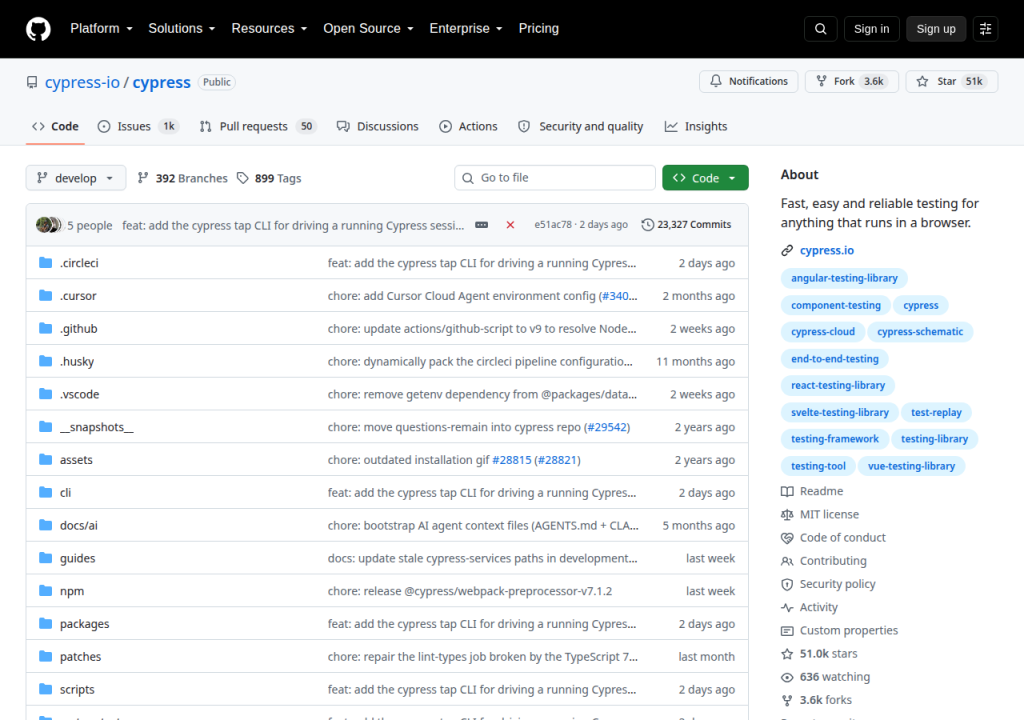The width and height of the screenshot is (1024, 720).
Task: Click the failed status X on latest commit
Action: tap(510, 225)
